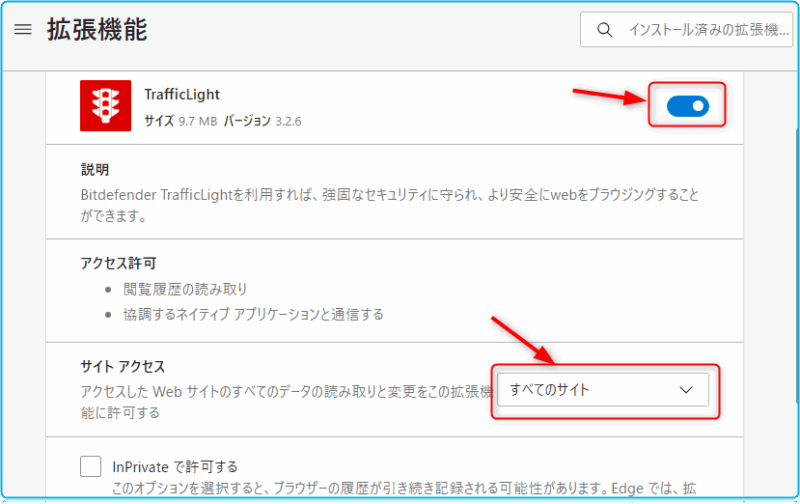Click the 閲覧履歴の読み取り permission item
This screenshot has width=800, height=504.
coord(185,289)
